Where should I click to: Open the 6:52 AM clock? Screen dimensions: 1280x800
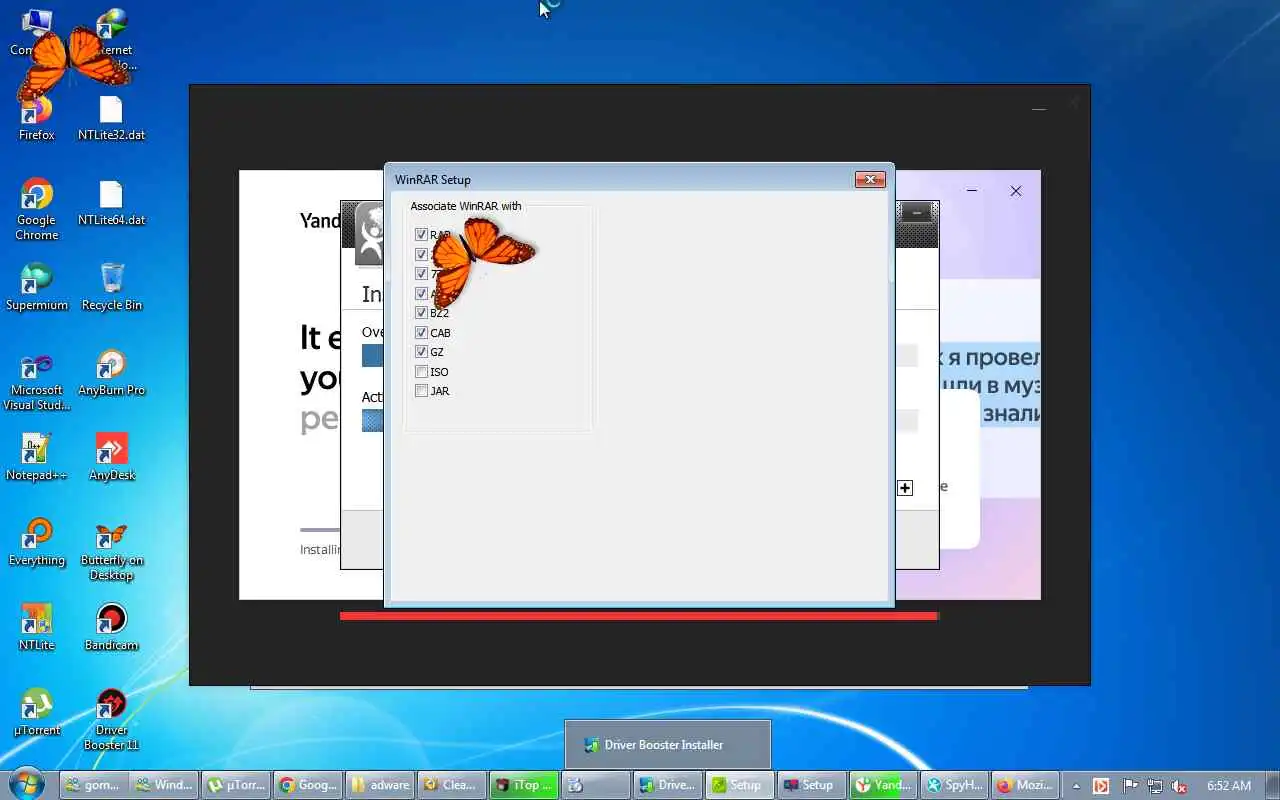(x=1229, y=786)
